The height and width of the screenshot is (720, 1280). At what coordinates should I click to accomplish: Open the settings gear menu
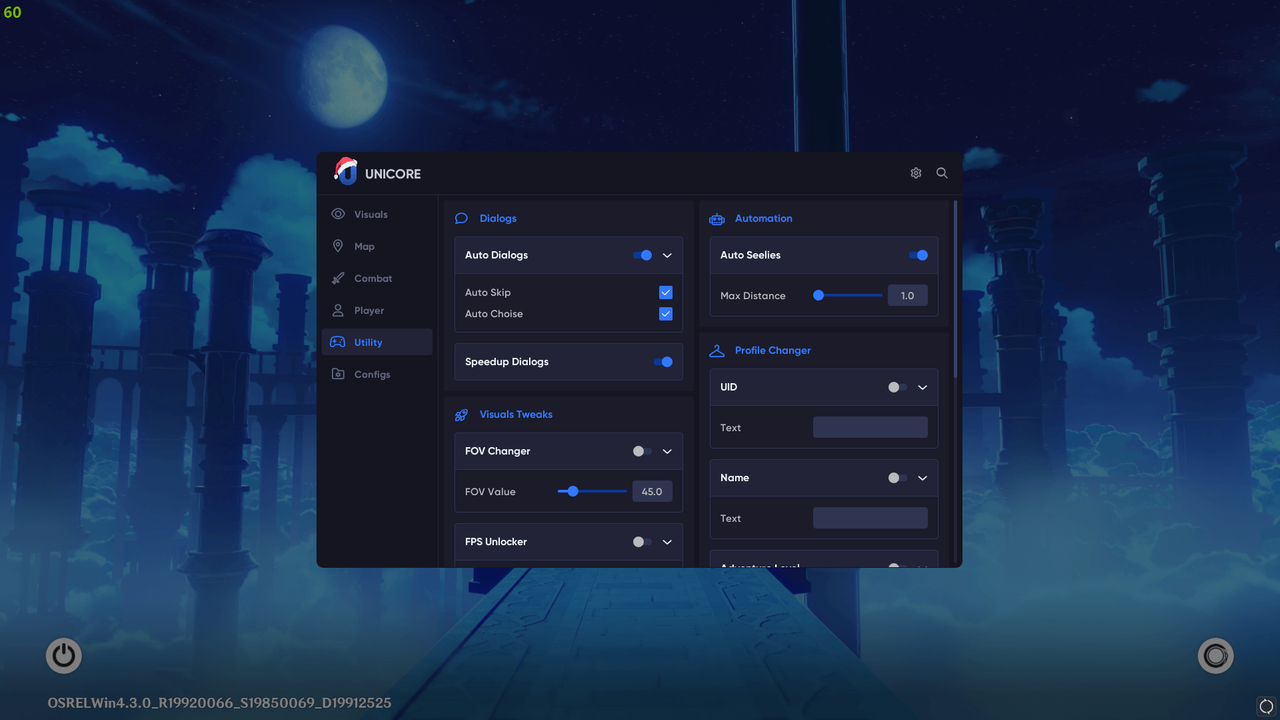click(915, 172)
